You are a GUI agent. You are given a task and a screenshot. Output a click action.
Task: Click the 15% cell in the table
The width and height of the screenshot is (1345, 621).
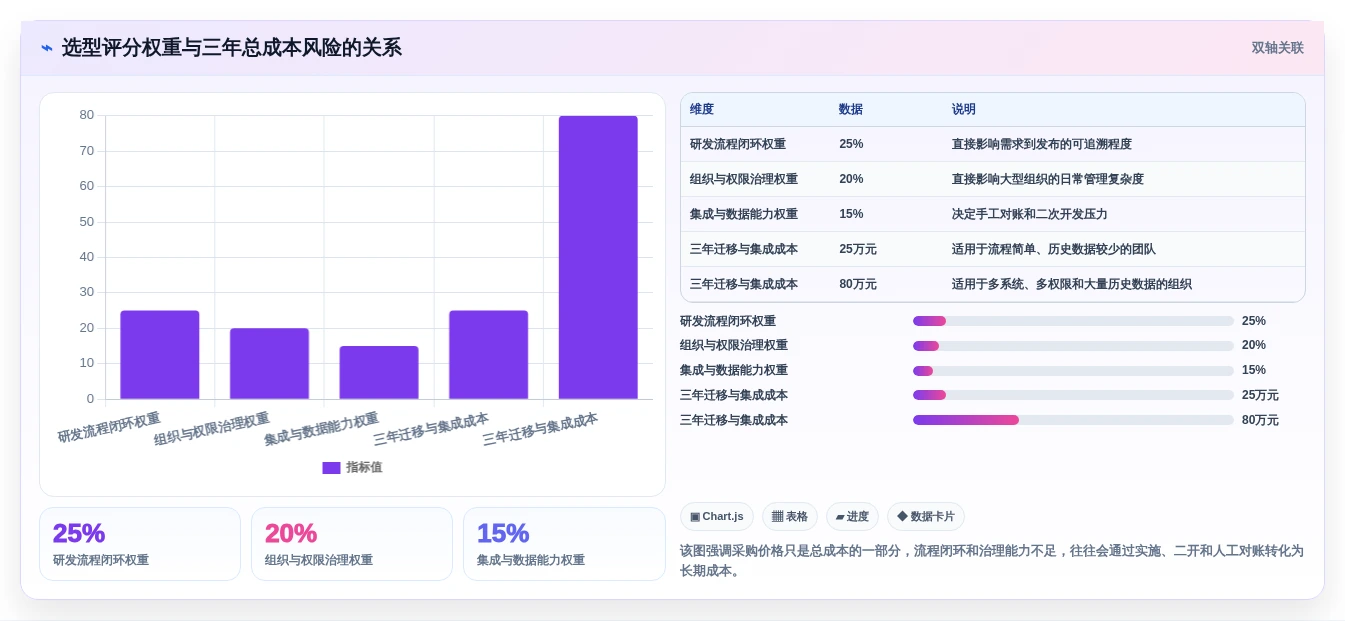pos(851,214)
